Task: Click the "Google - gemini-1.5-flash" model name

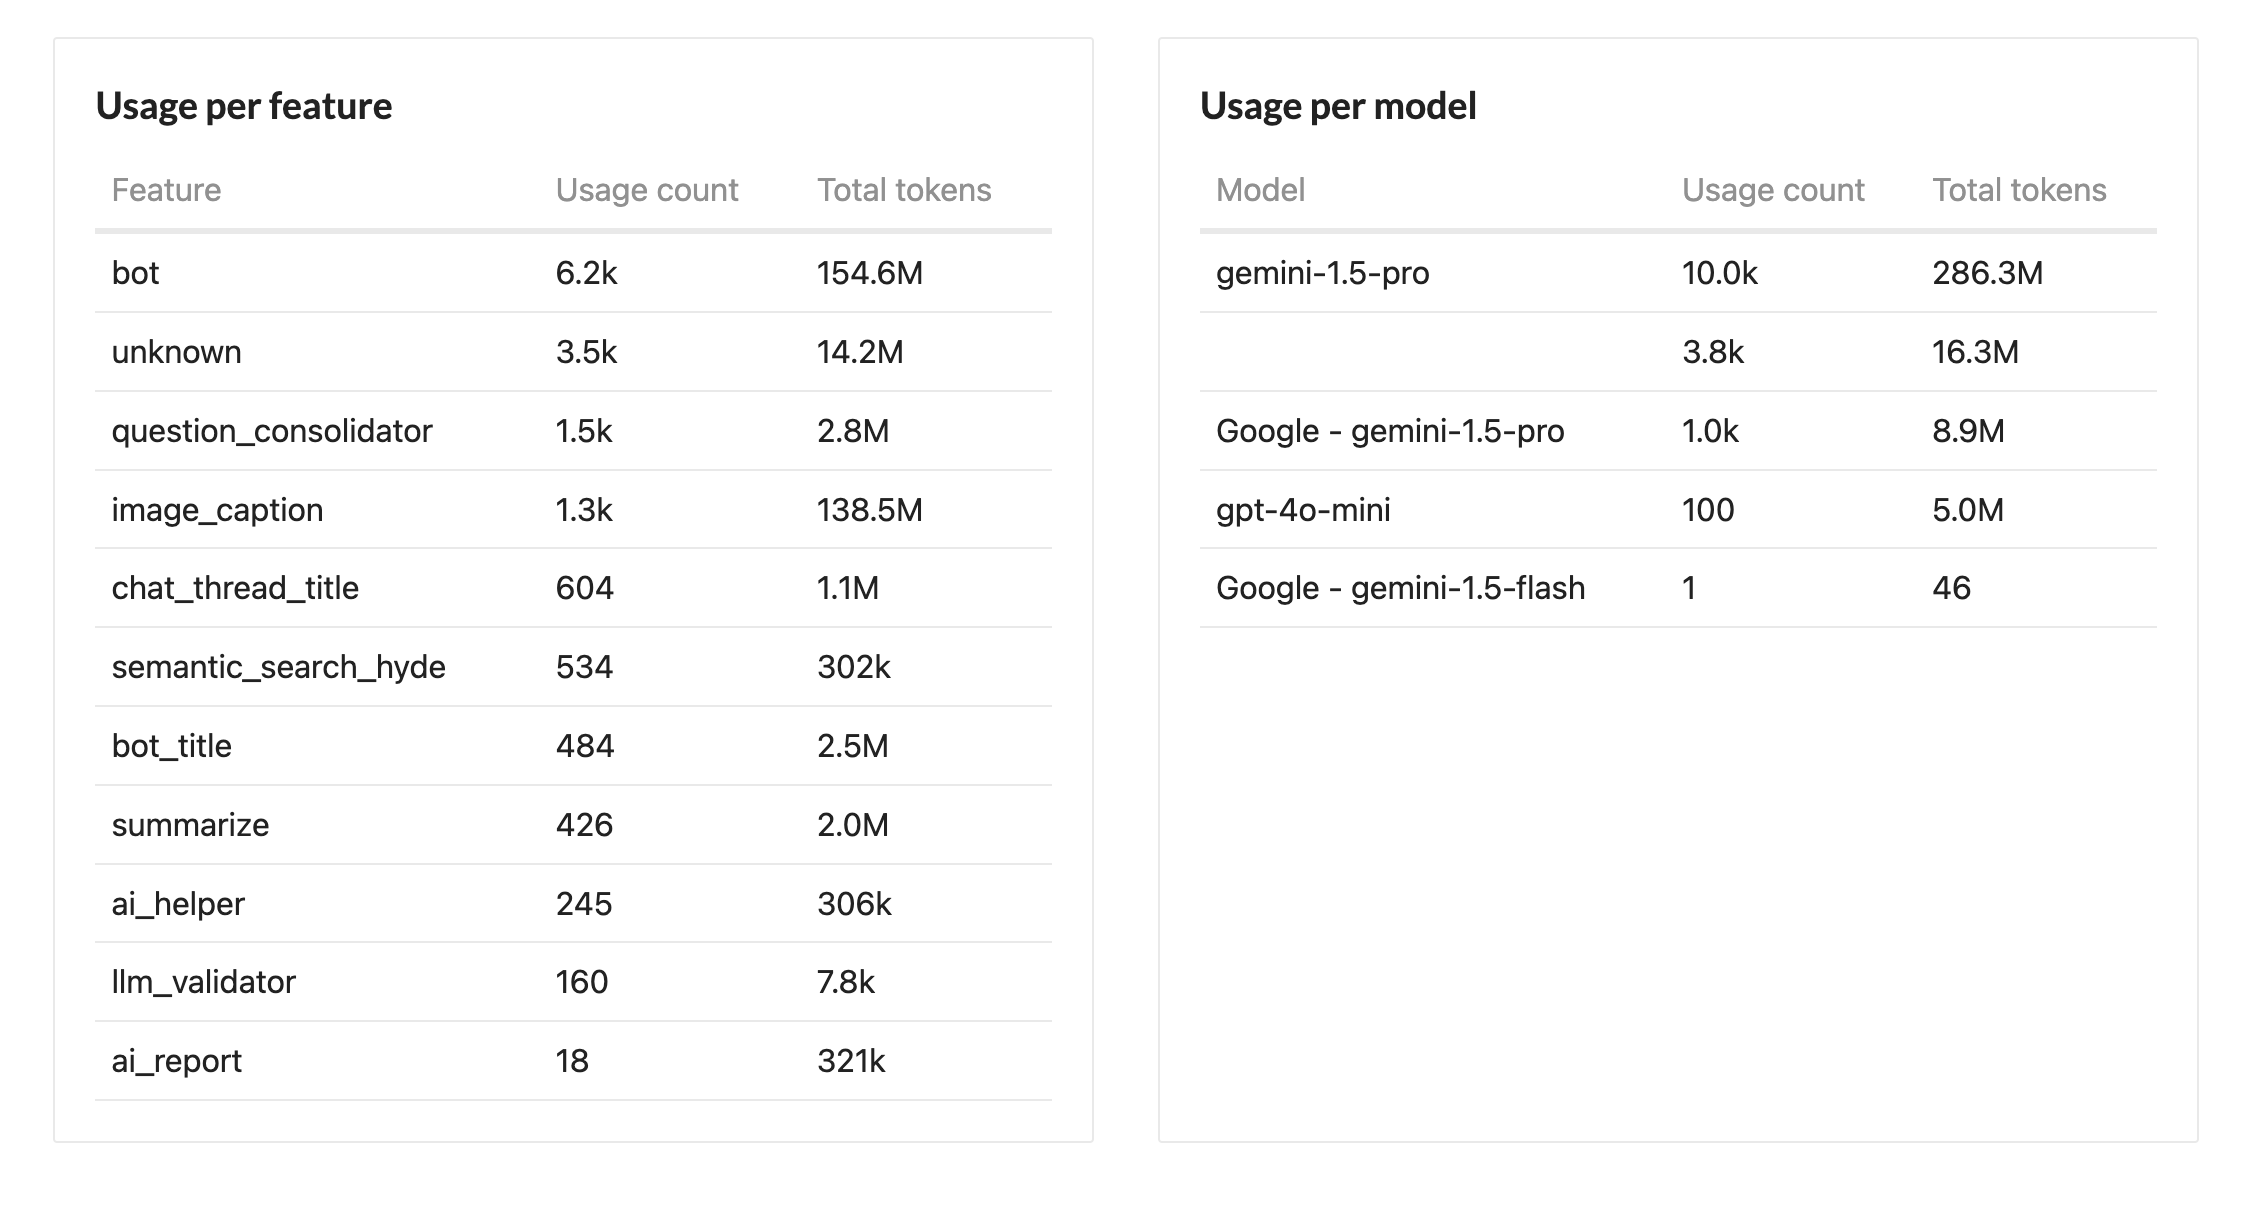Action: click(x=1400, y=588)
